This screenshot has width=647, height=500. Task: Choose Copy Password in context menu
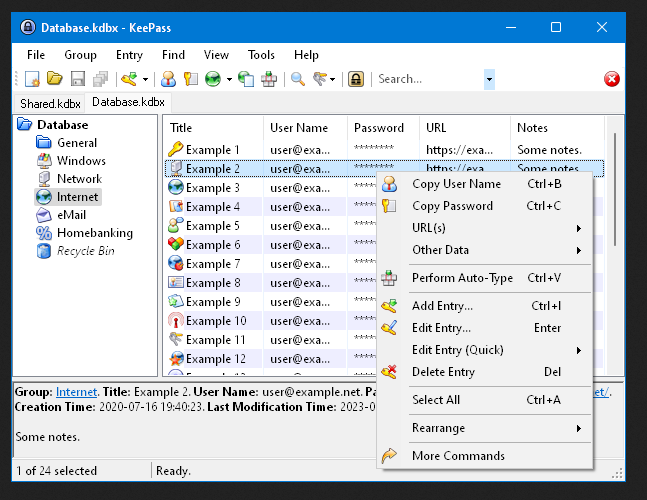485,206
